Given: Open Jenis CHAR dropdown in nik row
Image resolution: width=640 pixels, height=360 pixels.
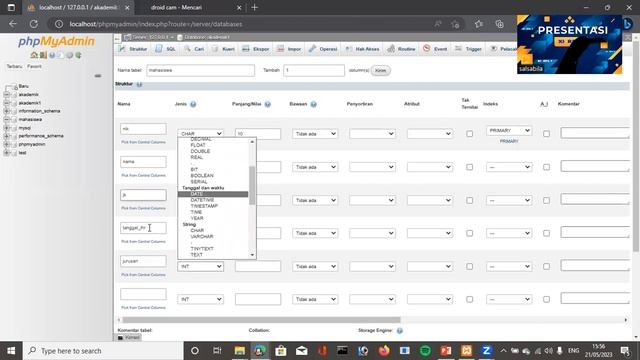Looking at the screenshot, I should [x=200, y=134].
